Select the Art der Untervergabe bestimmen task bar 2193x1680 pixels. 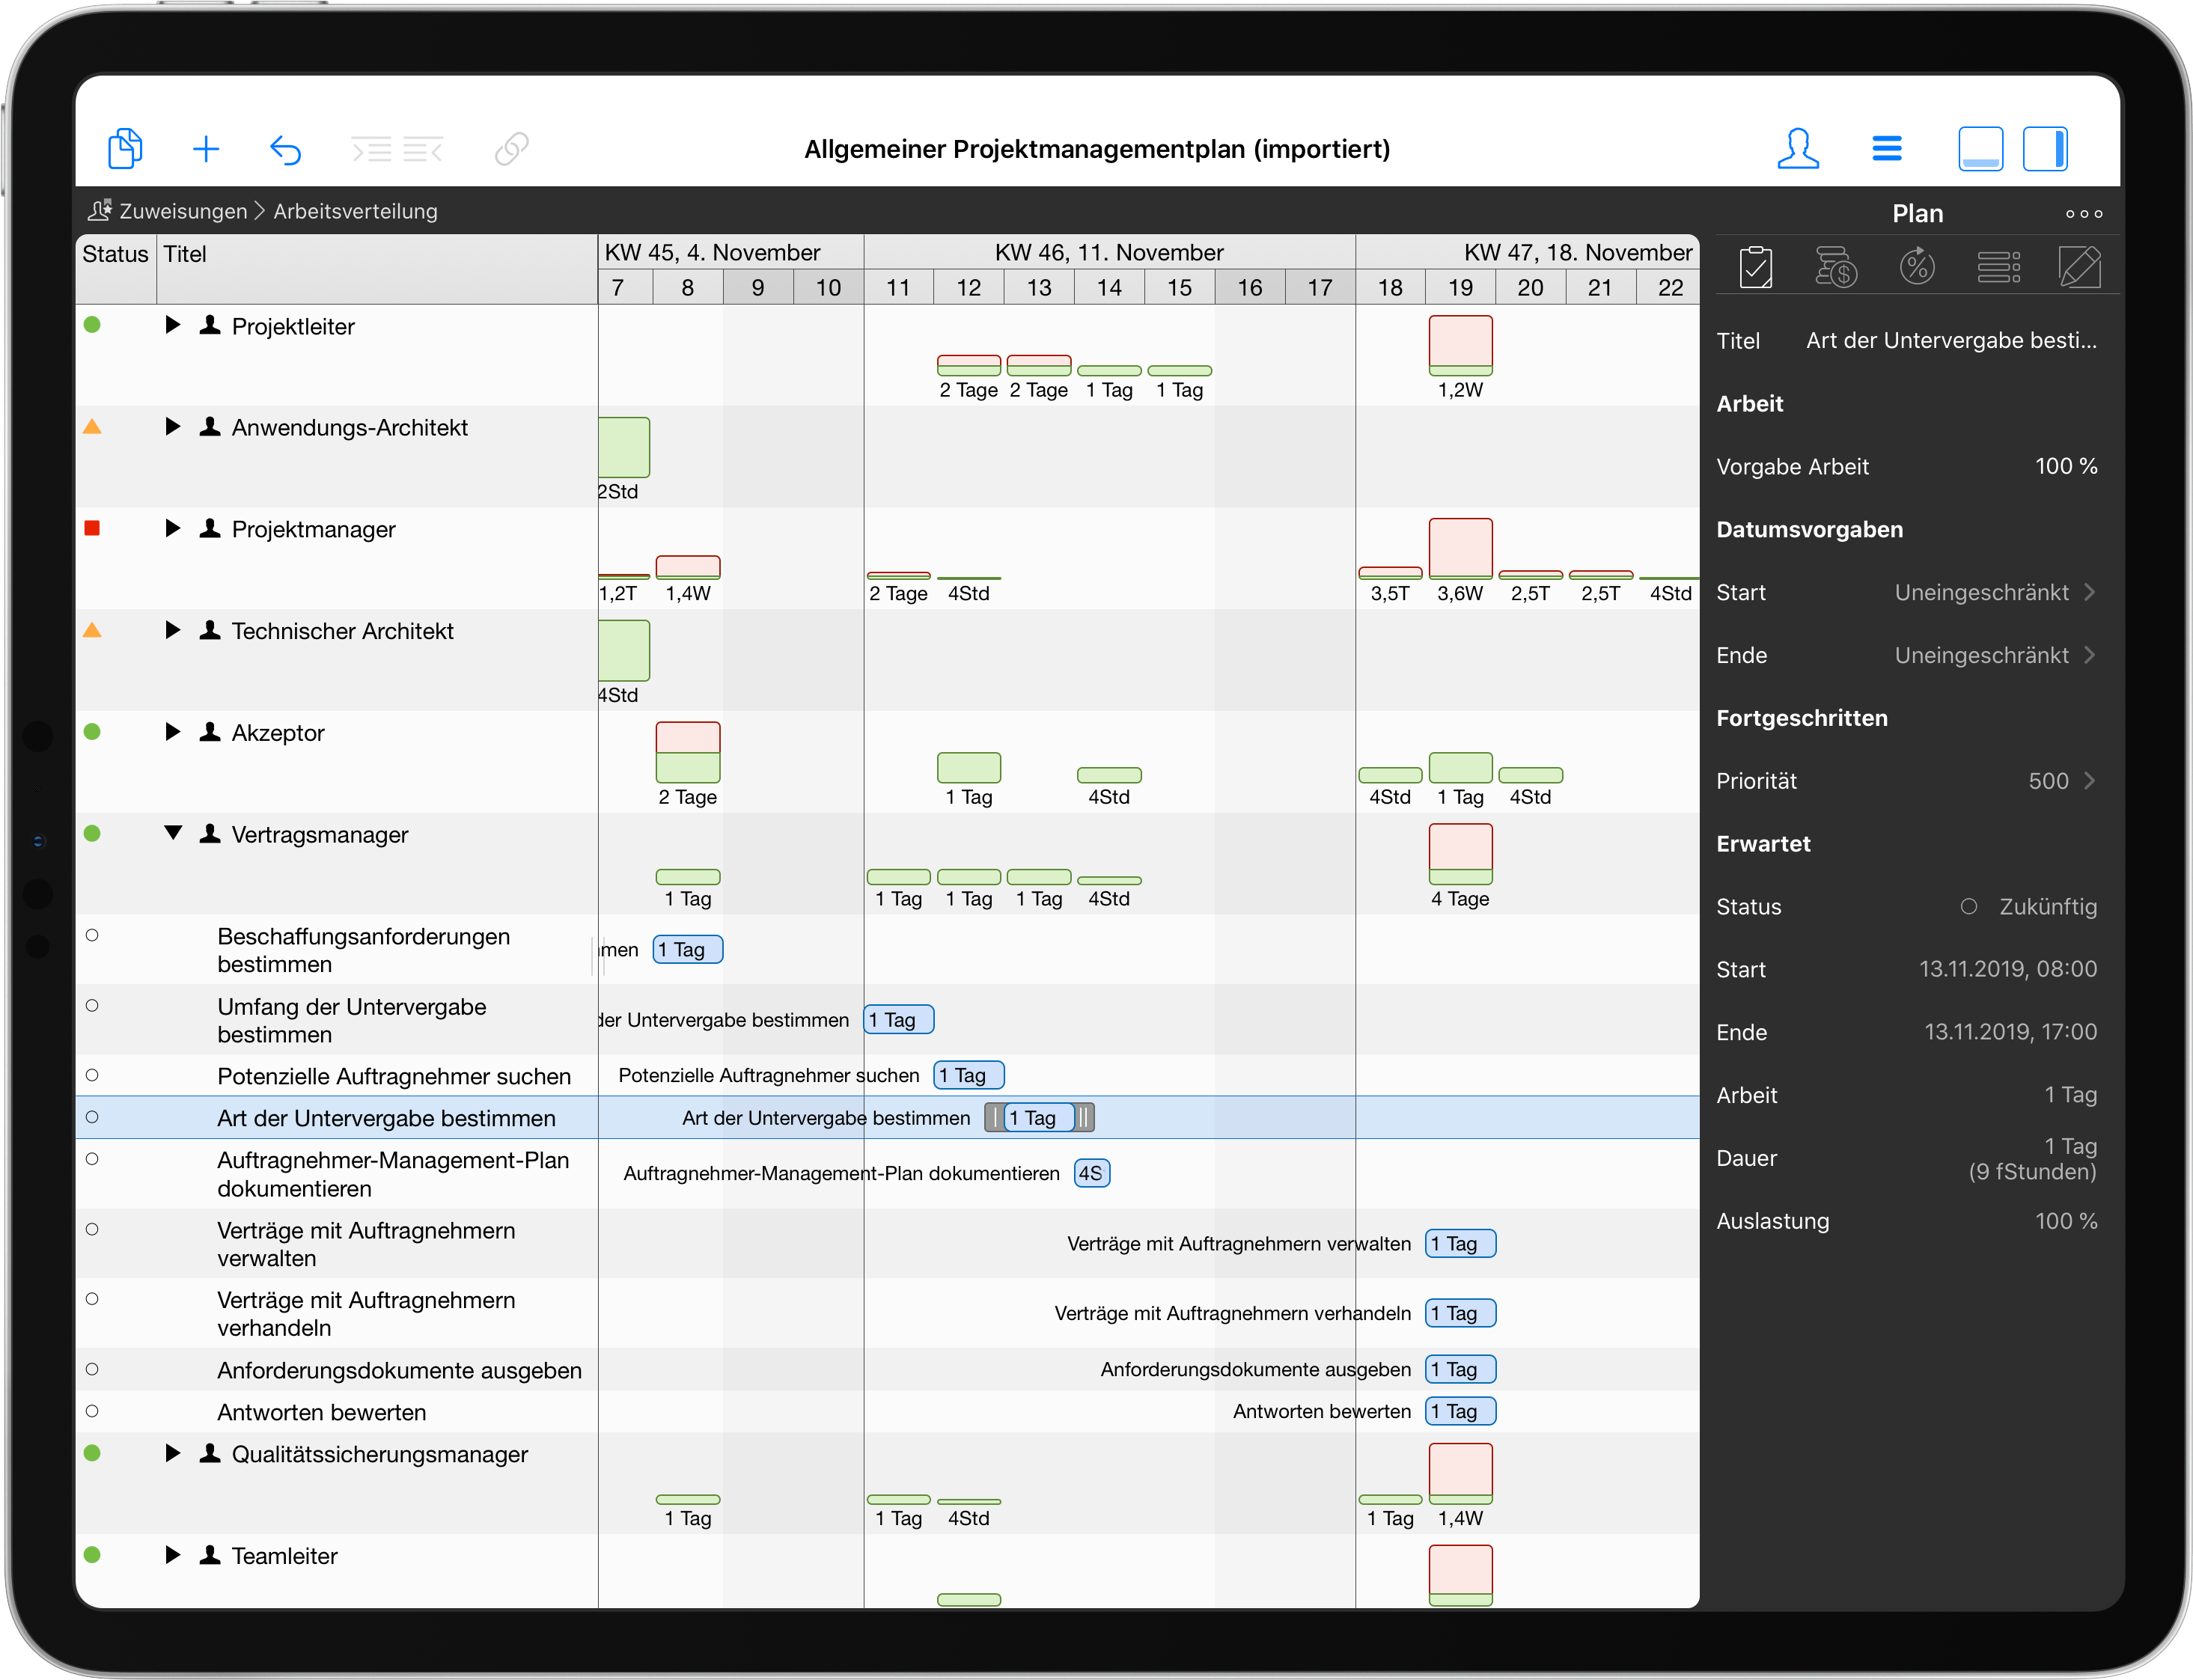[1037, 1117]
